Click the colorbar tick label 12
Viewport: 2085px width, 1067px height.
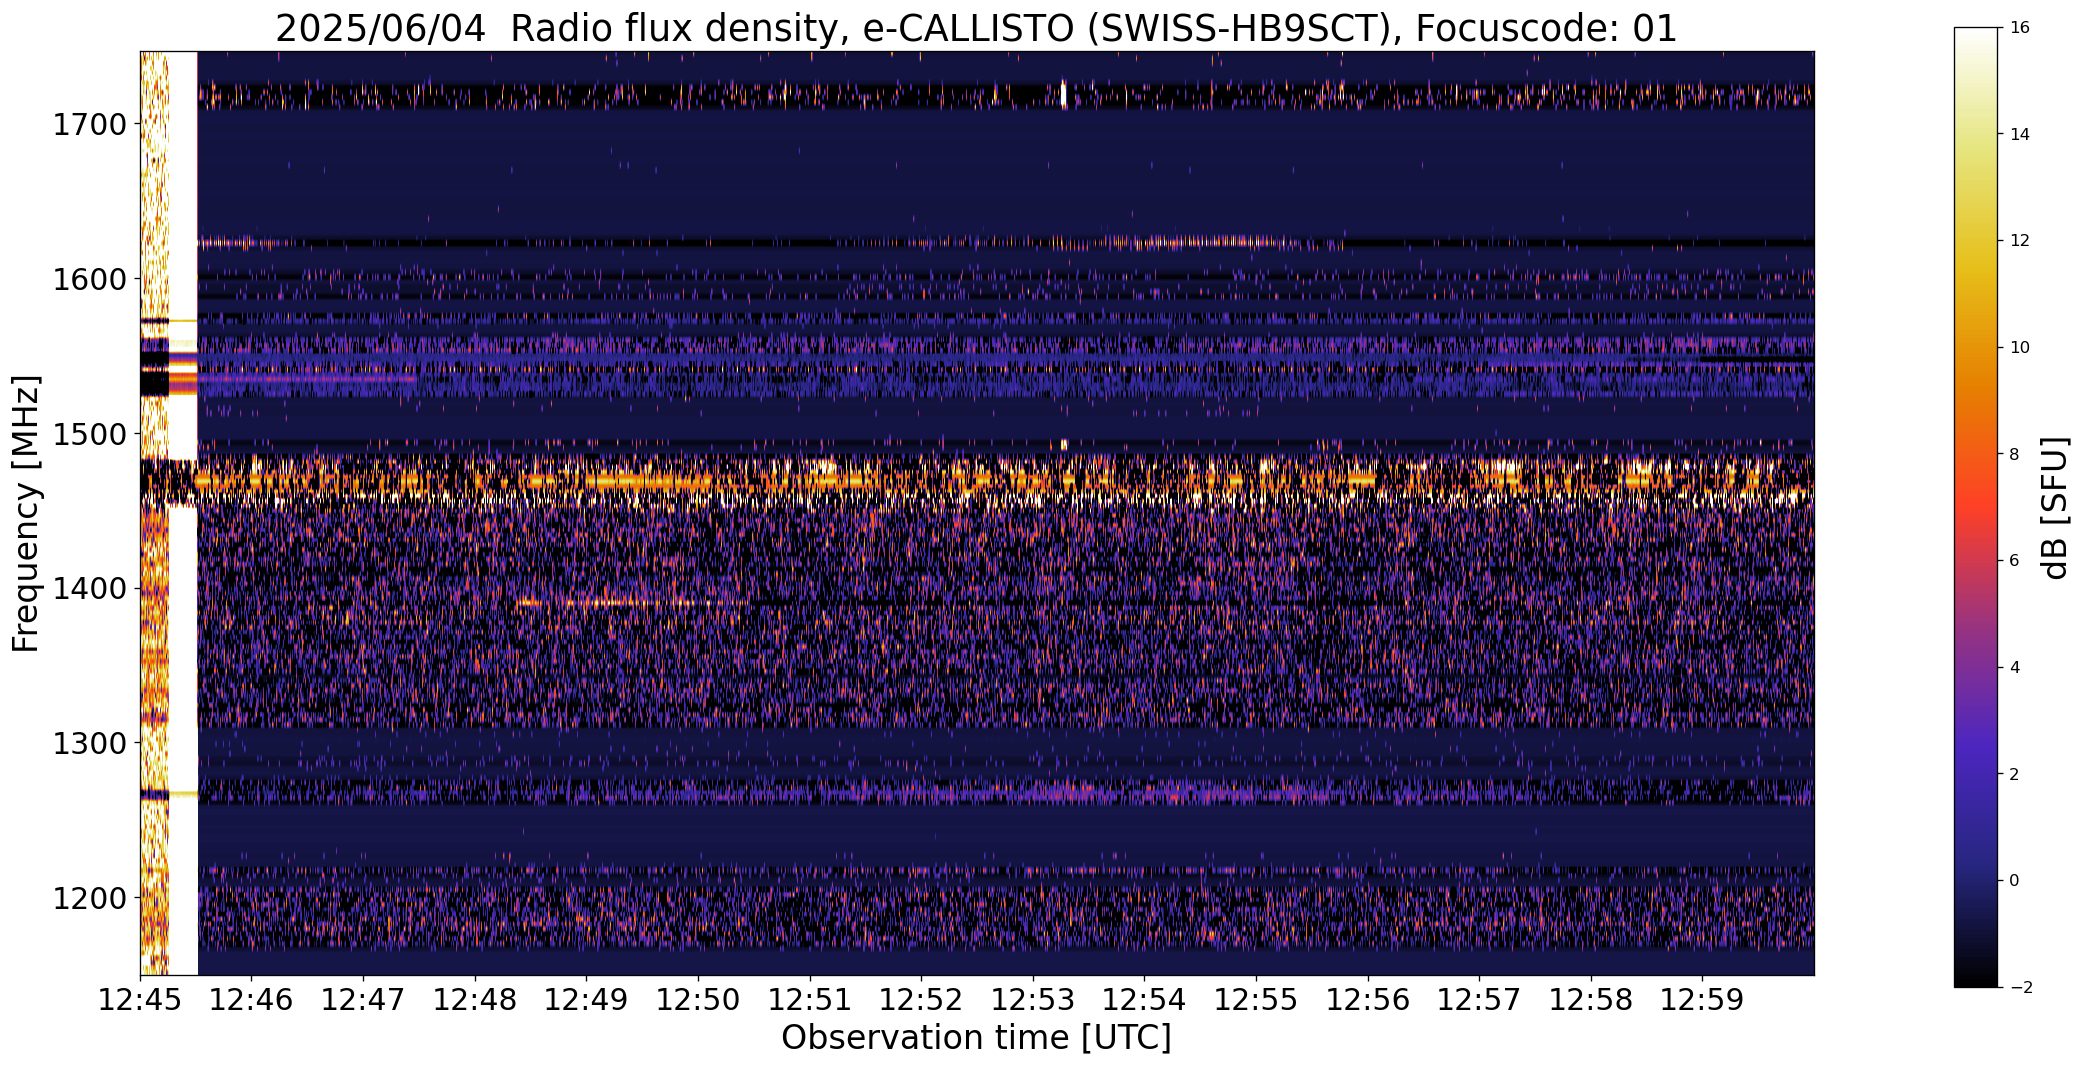pos(2019,241)
